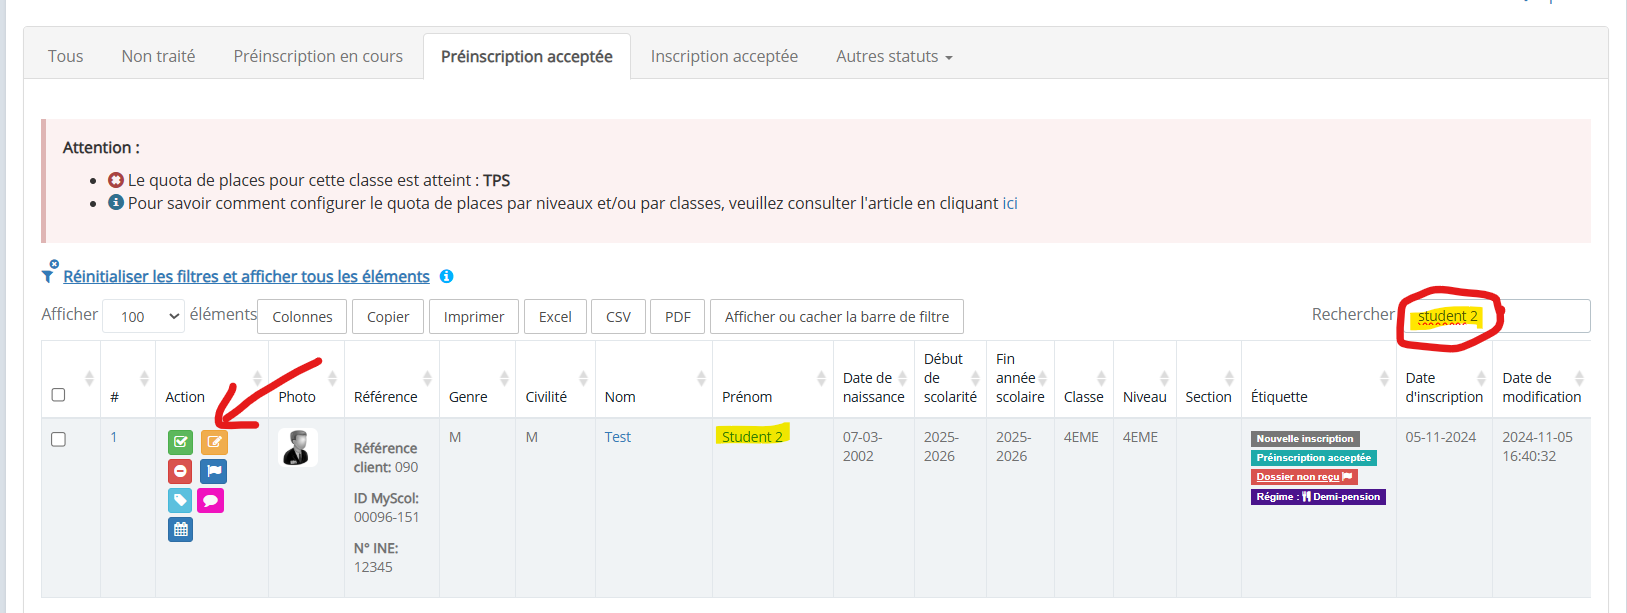Click the blue calendar action icon
This screenshot has height=613, width=1627.
[180, 529]
